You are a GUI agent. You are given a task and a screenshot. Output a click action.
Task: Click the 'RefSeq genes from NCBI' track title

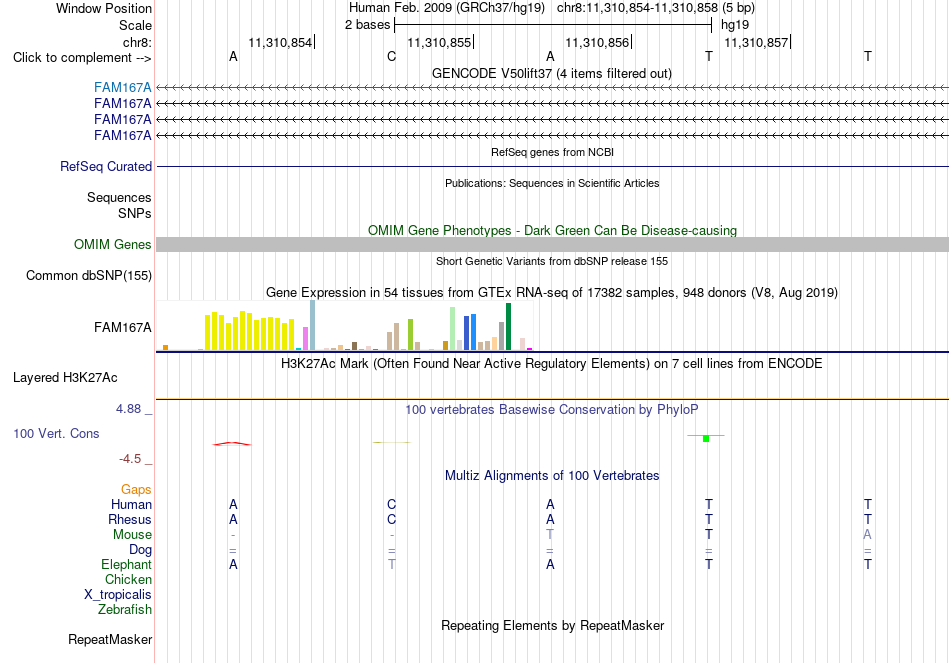(x=552, y=152)
